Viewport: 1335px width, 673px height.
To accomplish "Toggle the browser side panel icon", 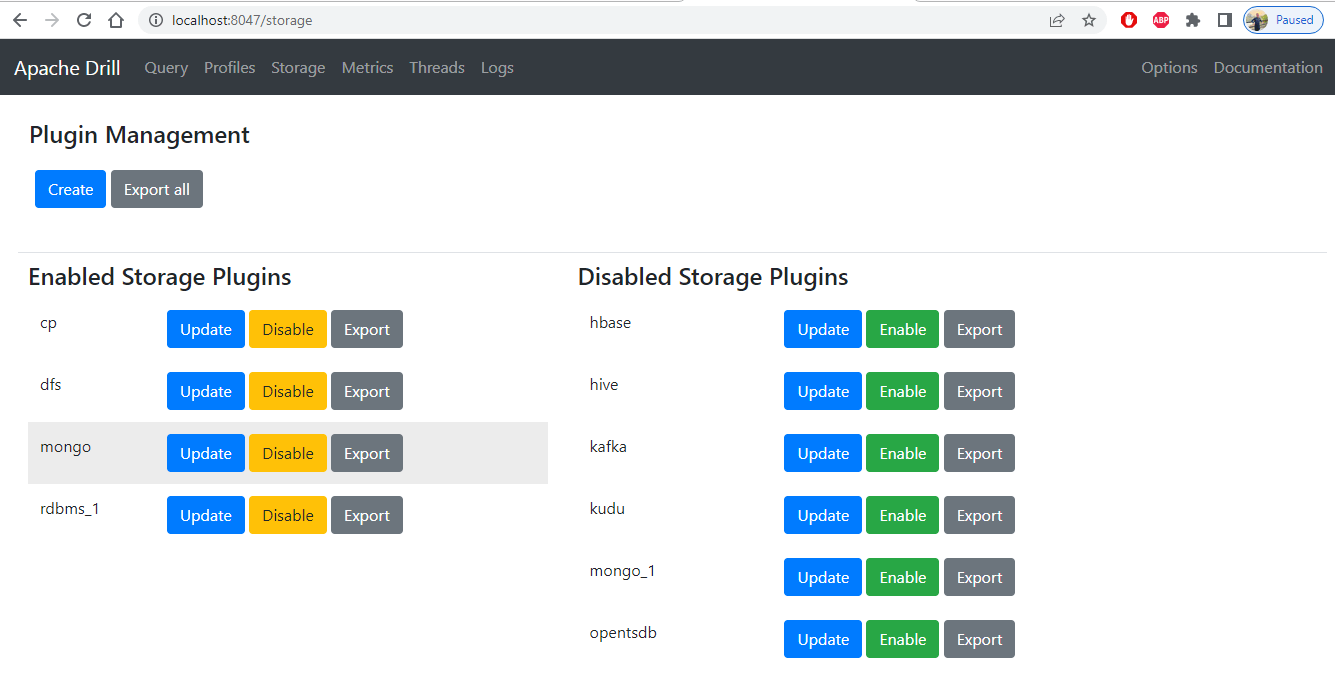I will point(1224,20).
